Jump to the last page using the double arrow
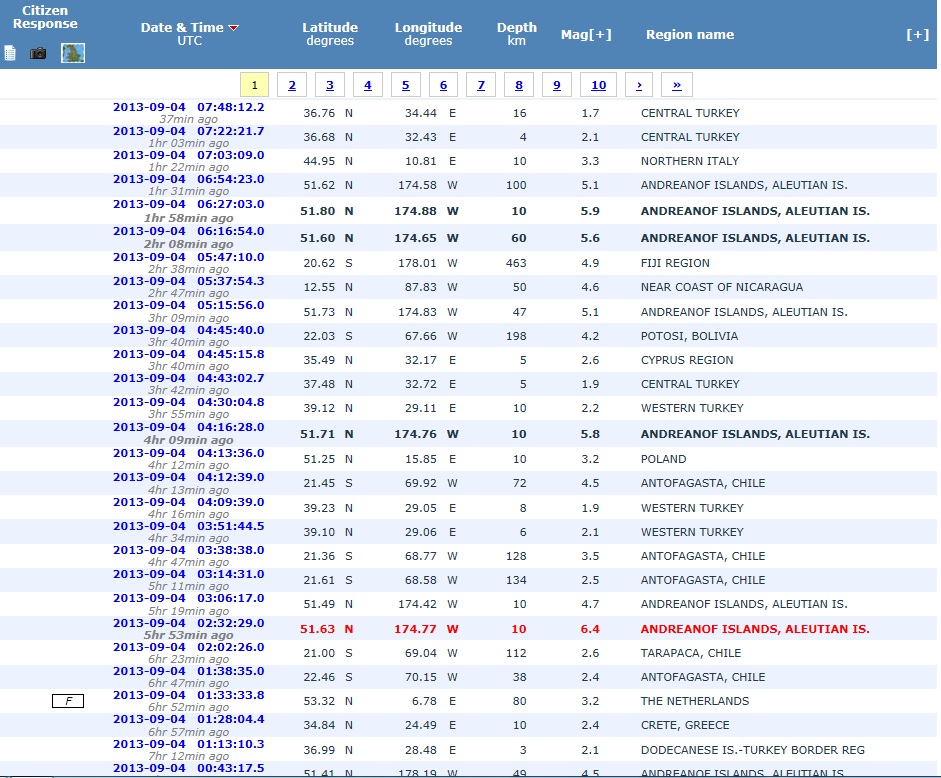941x778 pixels. 677,85
